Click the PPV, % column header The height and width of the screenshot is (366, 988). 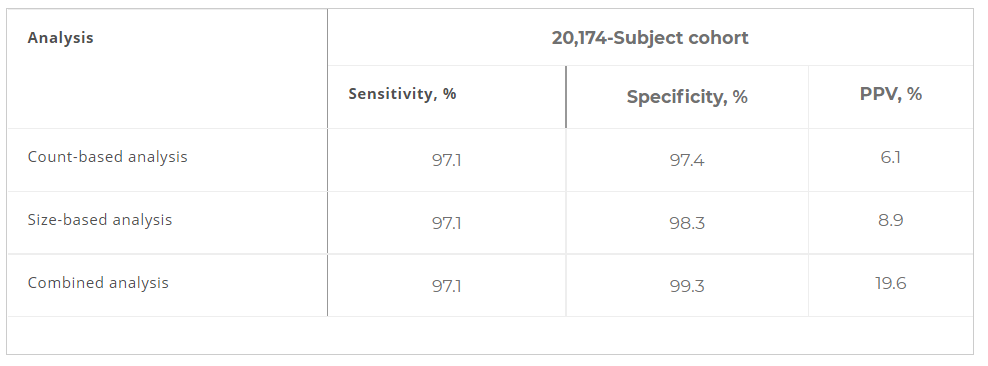(890, 94)
